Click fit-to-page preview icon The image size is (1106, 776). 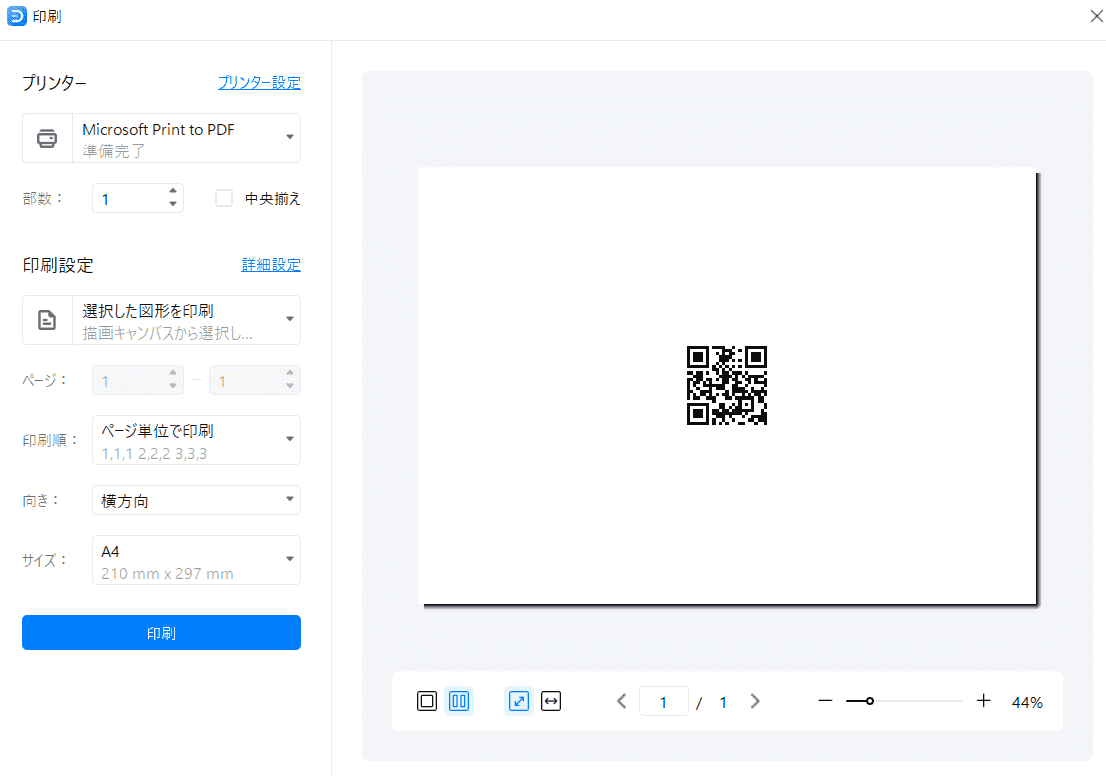coord(519,701)
